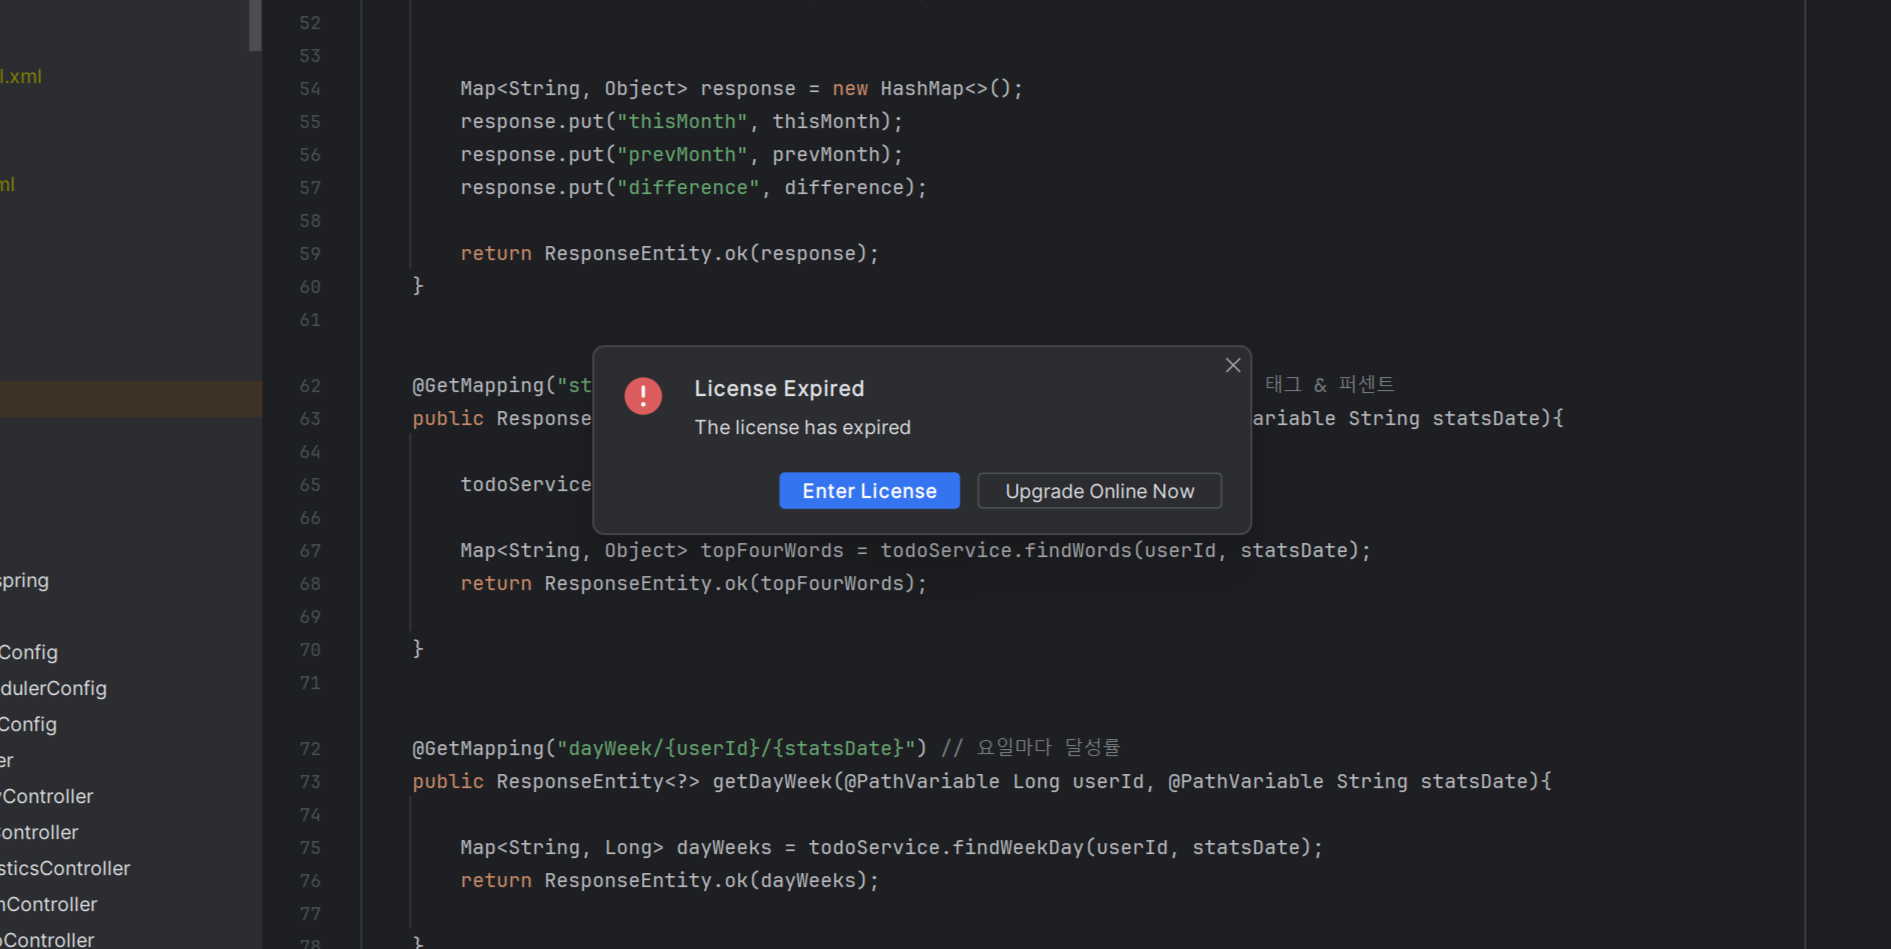Select the dulerConfig file in project tree
Viewport: 1891px width, 949px height.
[x=53, y=688]
